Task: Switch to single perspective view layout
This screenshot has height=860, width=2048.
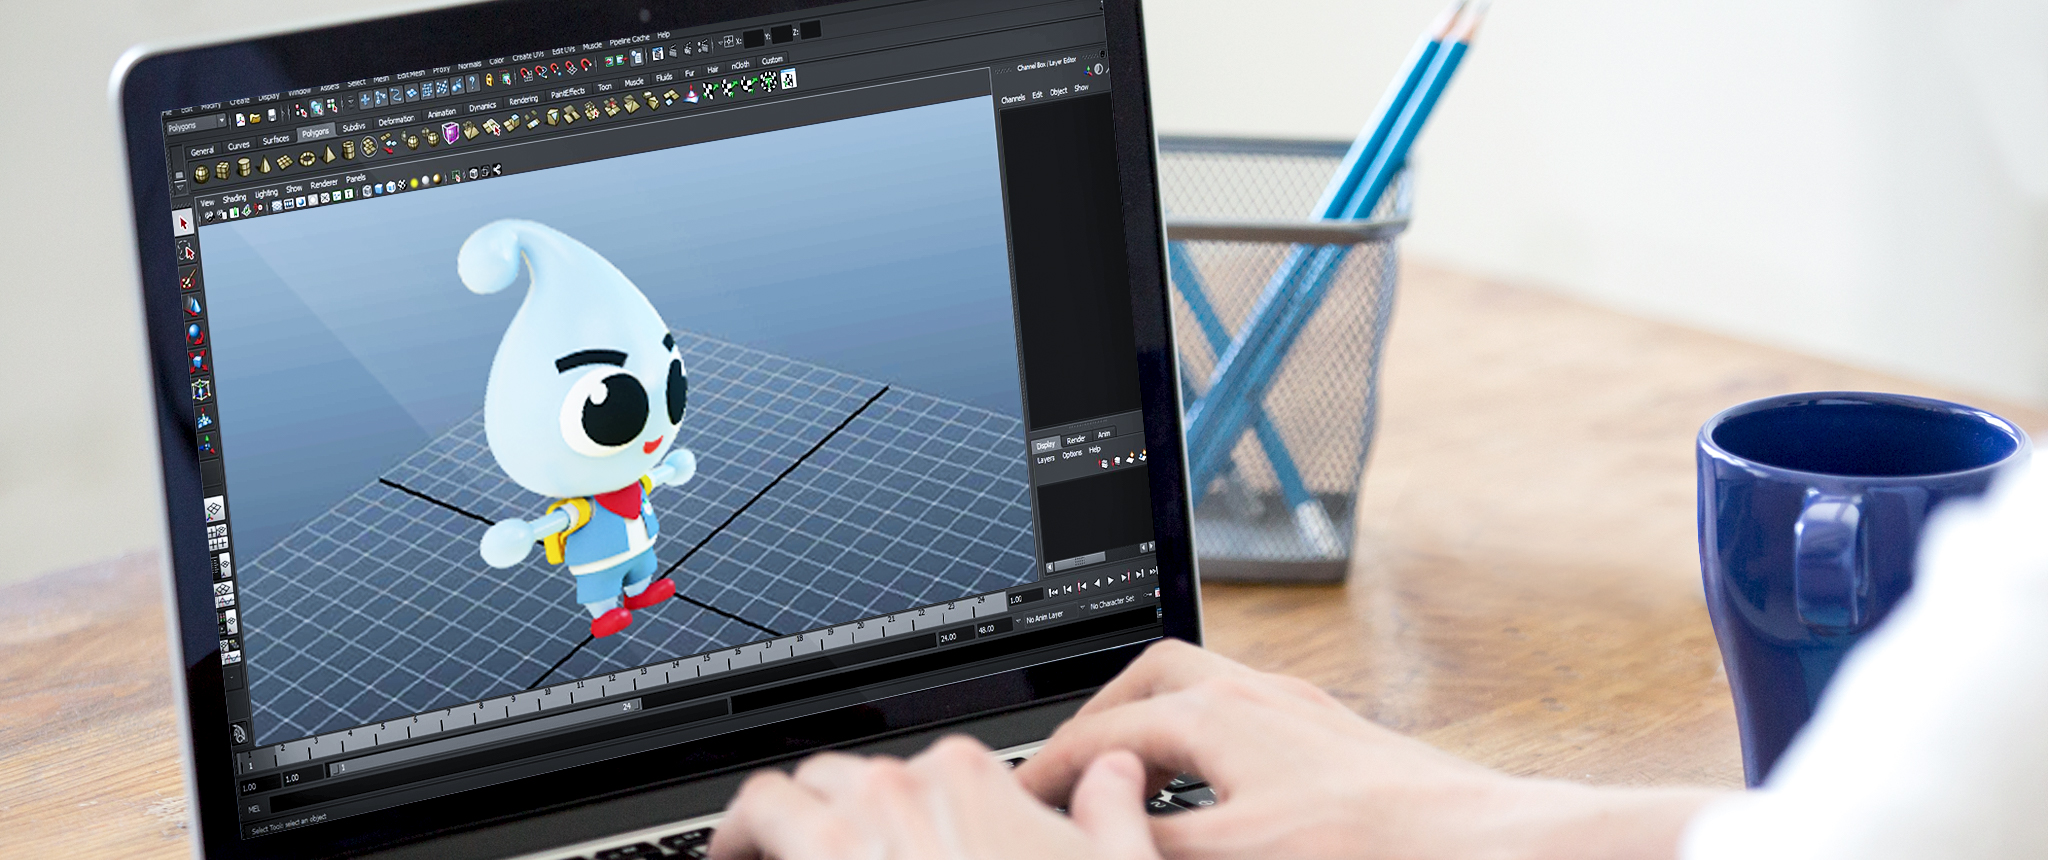Action: point(214,510)
